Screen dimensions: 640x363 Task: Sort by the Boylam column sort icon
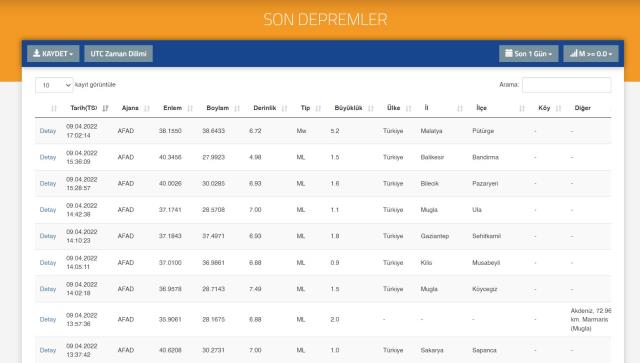click(x=237, y=108)
